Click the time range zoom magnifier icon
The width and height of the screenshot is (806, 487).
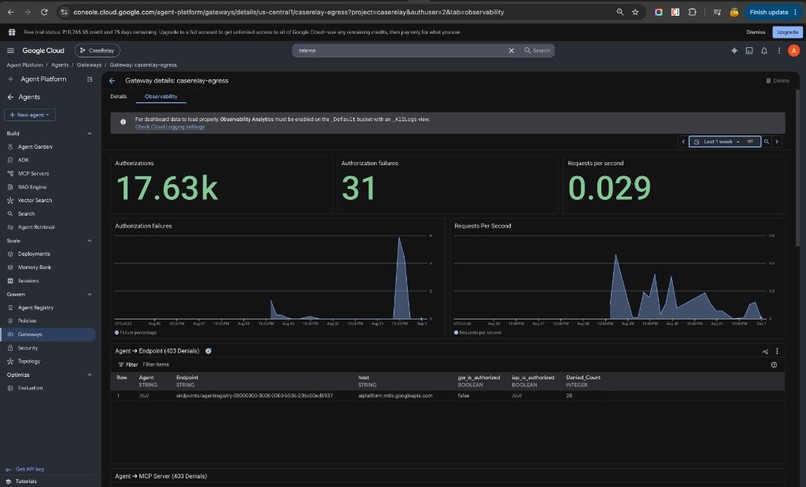coord(766,141)
